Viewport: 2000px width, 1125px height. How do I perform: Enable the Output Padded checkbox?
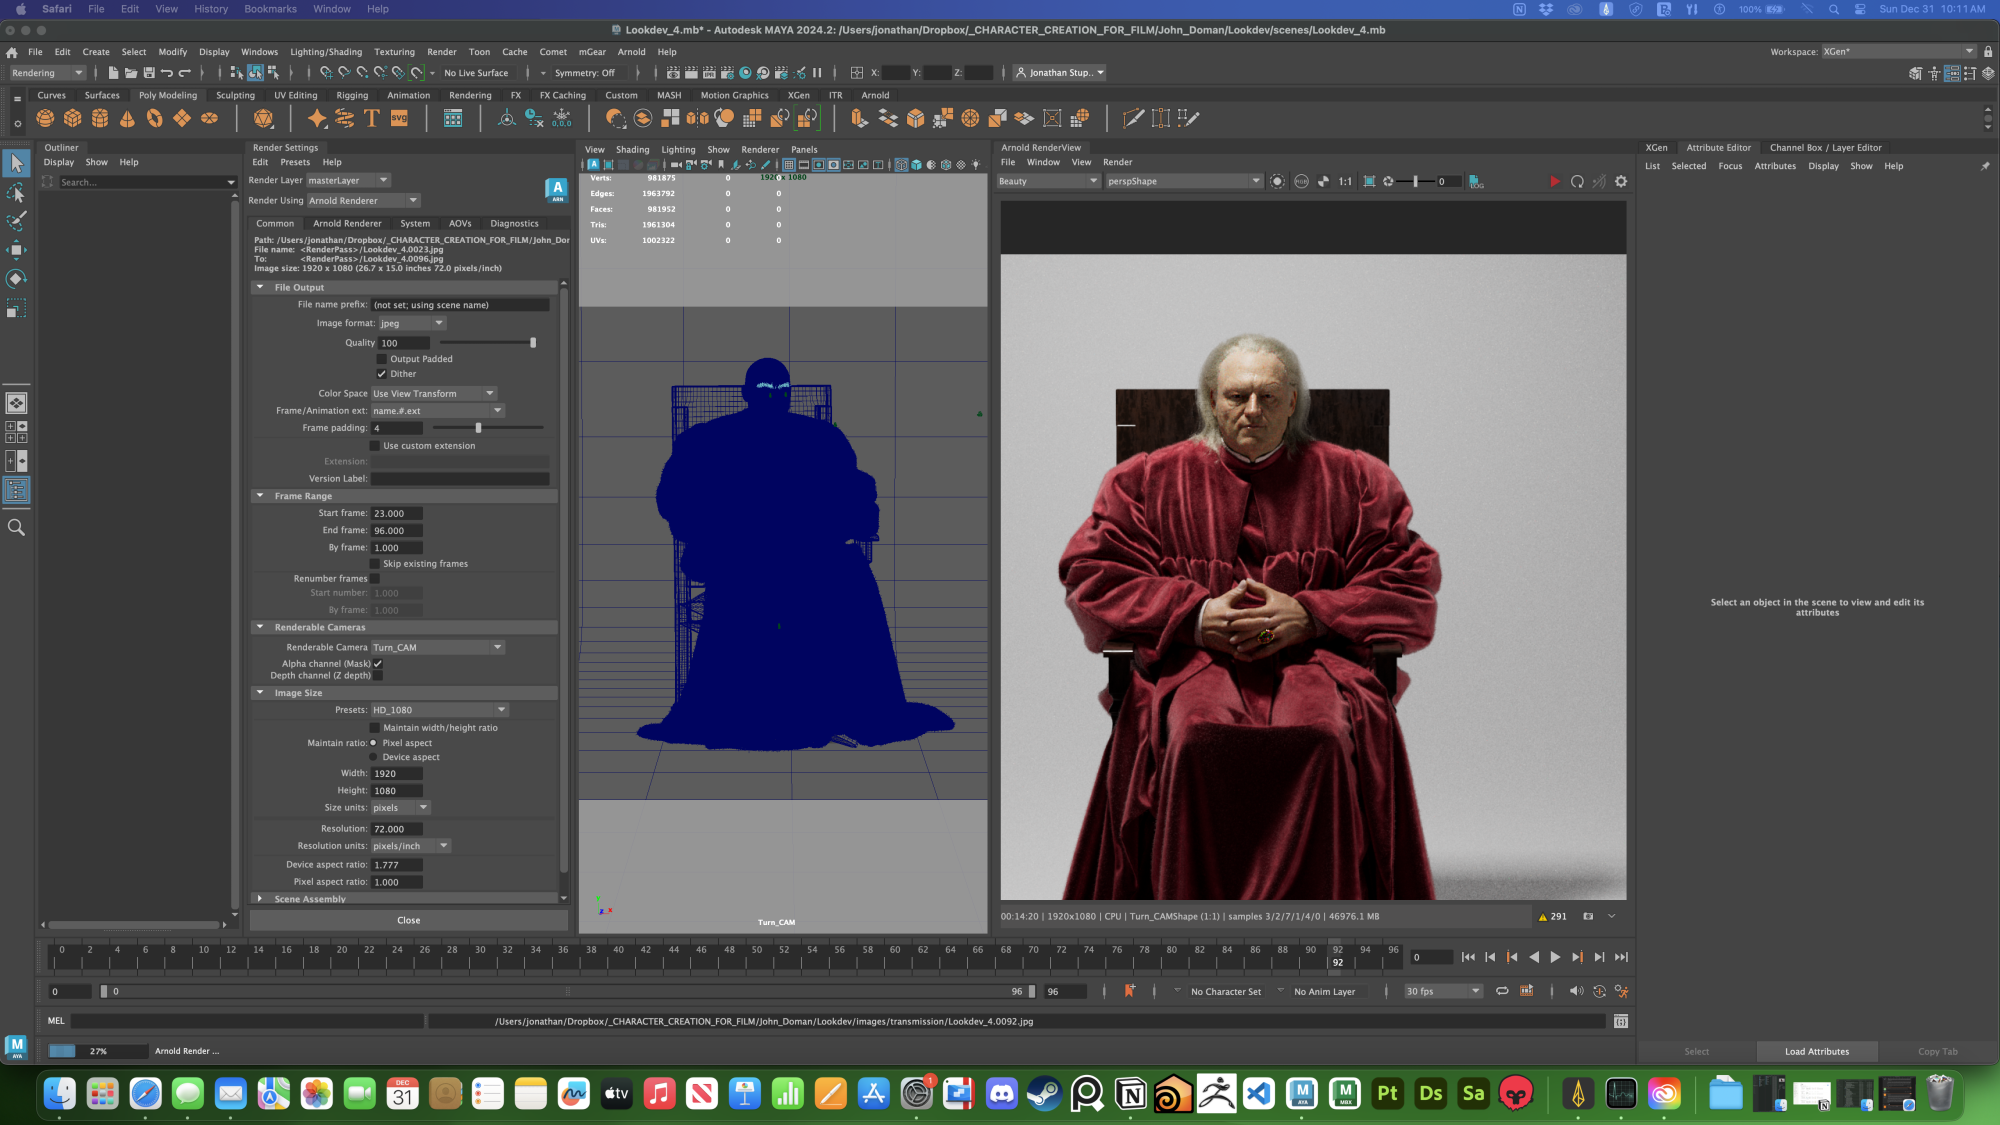click(381, 359)
